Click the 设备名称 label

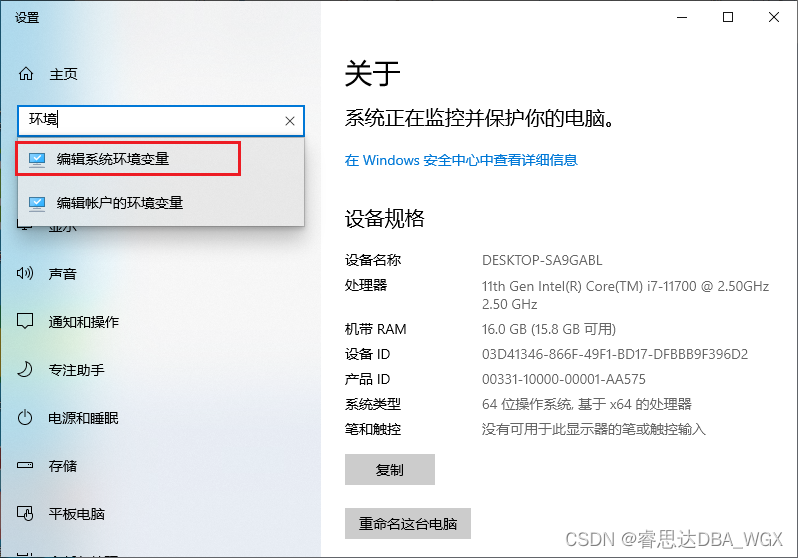coord(373,260)
